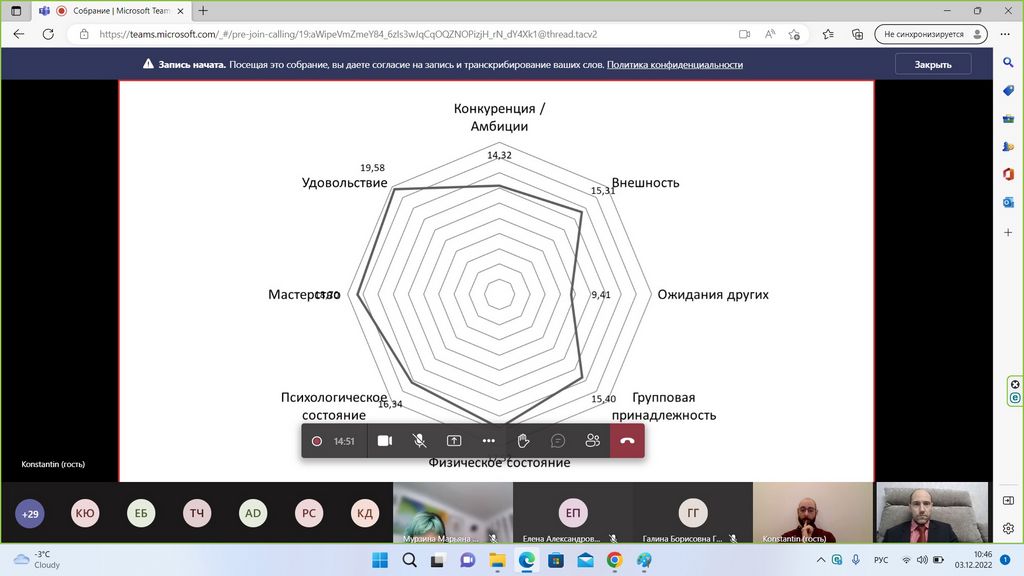The height and width of the screenshot is (576, 1024).
Task: Open Edge settings and more menu
Action: pyautogui.click(x=1005, y=34)
